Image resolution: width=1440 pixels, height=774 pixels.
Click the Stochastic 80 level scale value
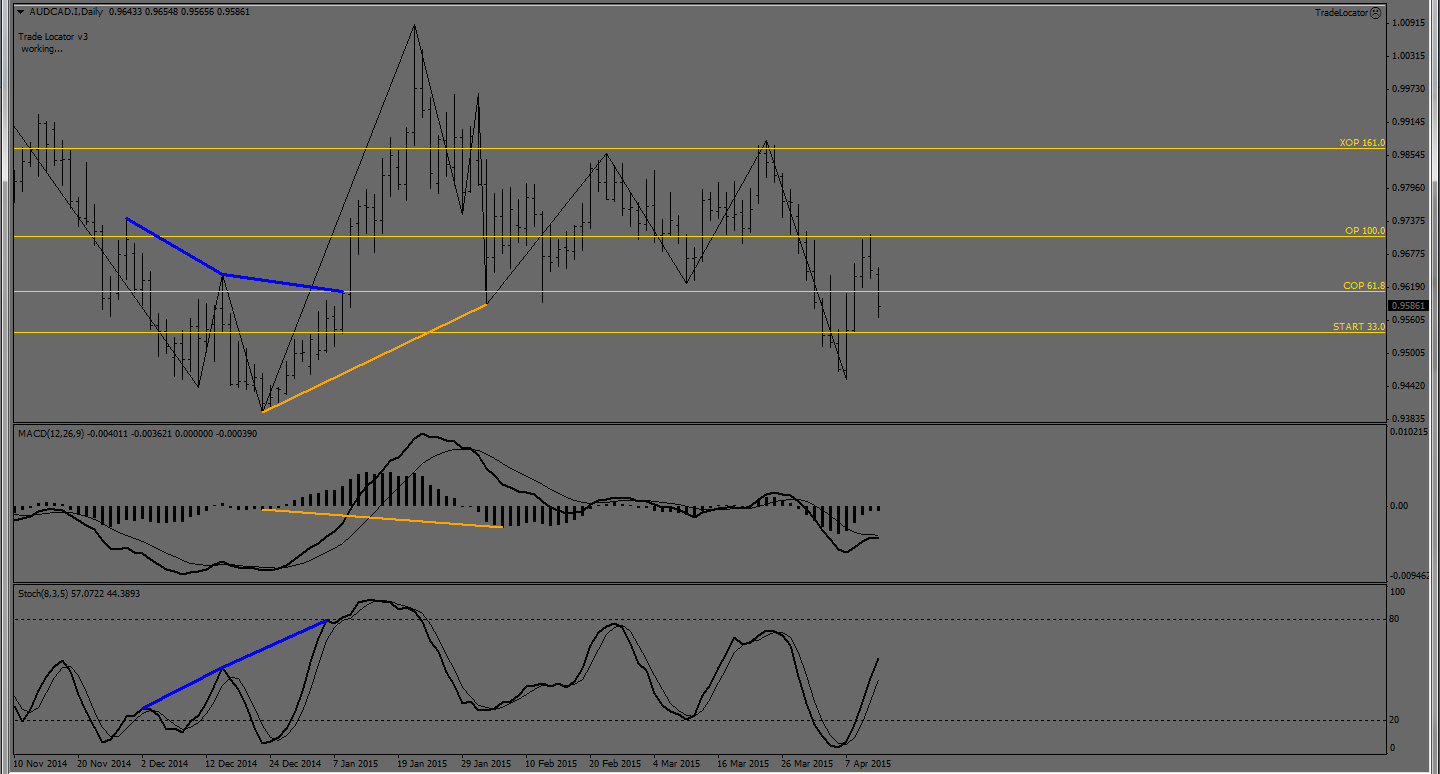[x=1398, y=620]
